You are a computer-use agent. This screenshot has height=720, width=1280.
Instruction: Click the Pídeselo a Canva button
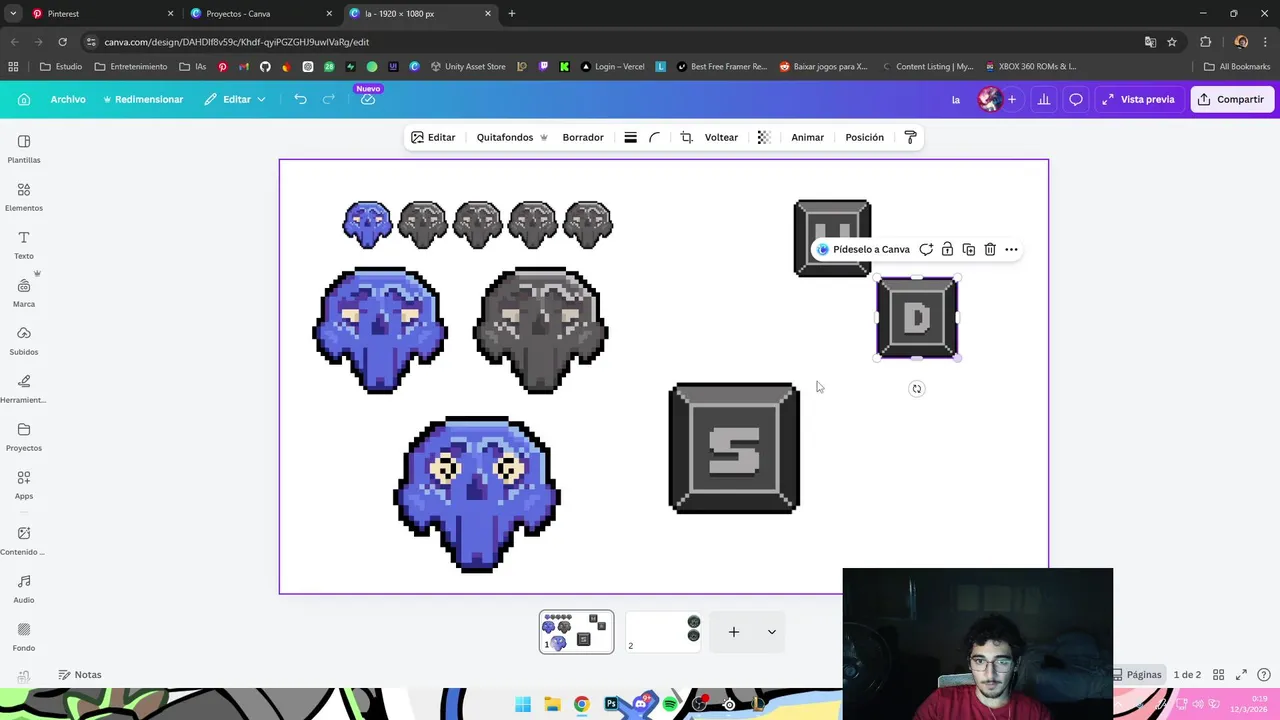pyautogui.click(x=863, y=249)
